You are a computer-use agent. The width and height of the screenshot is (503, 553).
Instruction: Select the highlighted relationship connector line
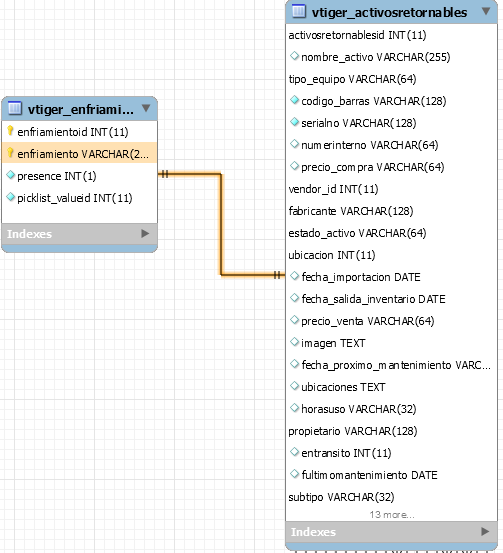[x=222, y=224]
